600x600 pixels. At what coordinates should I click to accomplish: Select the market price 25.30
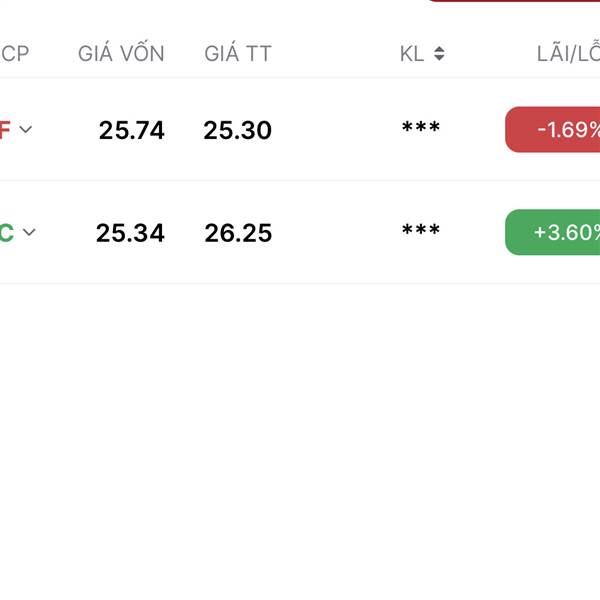point(237,130)
